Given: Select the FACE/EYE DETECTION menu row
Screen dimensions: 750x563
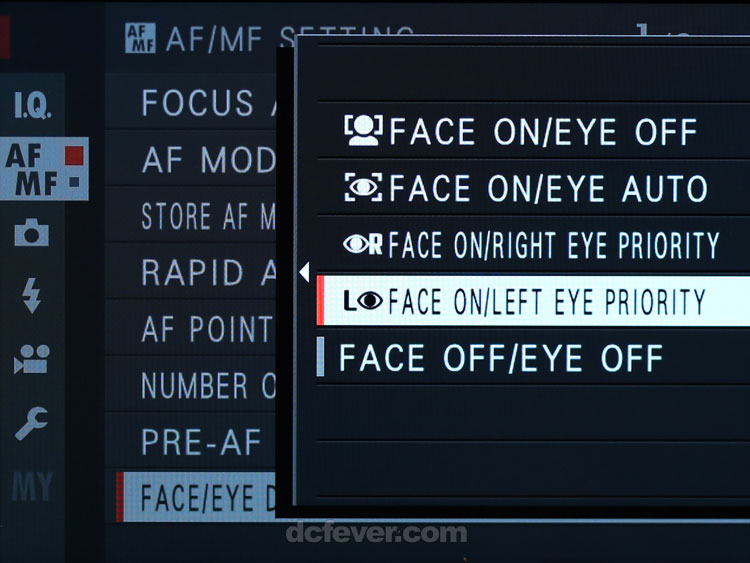Looking at the screenshot, I should tap(196, 497).
